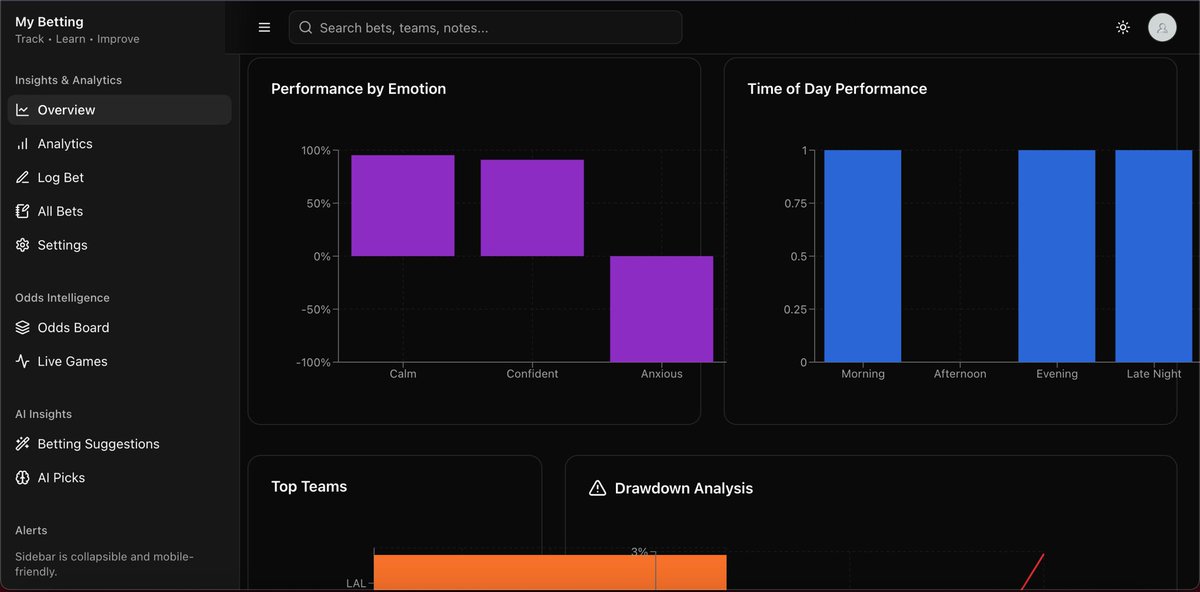Image resolution: width=1200 pixels, height=592 pixels.
Task: Click the search magnifier in the search bar
Action: point(306,27)
